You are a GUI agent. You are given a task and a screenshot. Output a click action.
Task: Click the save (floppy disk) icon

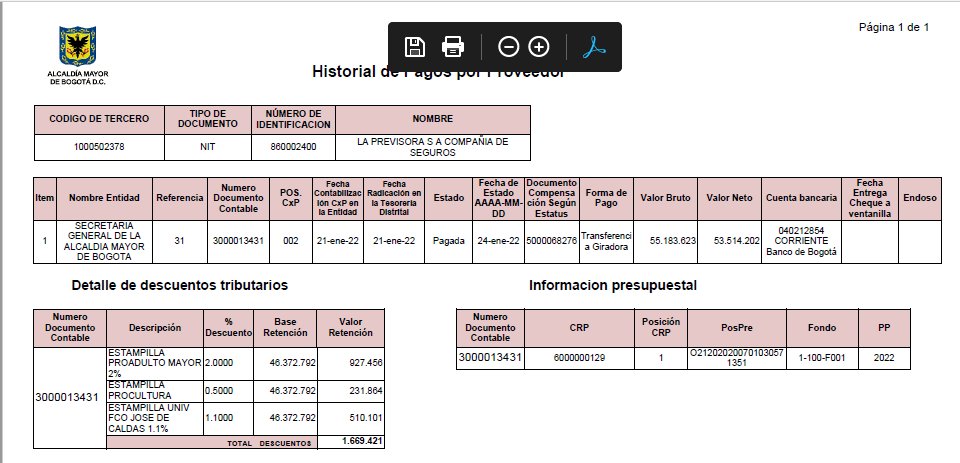415,47
